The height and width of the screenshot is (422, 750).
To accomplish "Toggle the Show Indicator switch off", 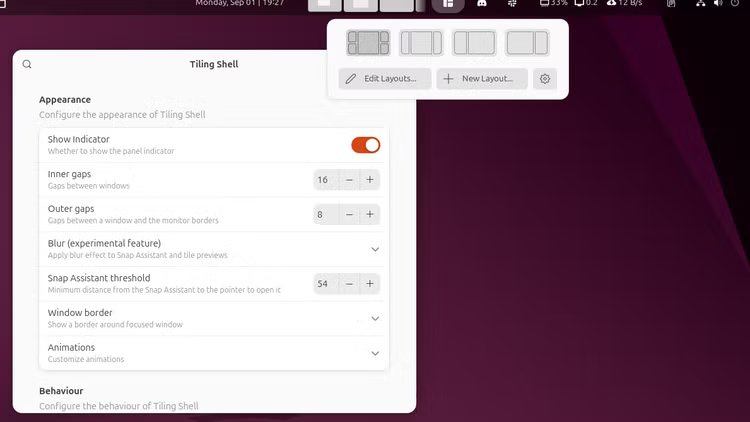I will 366,145.
